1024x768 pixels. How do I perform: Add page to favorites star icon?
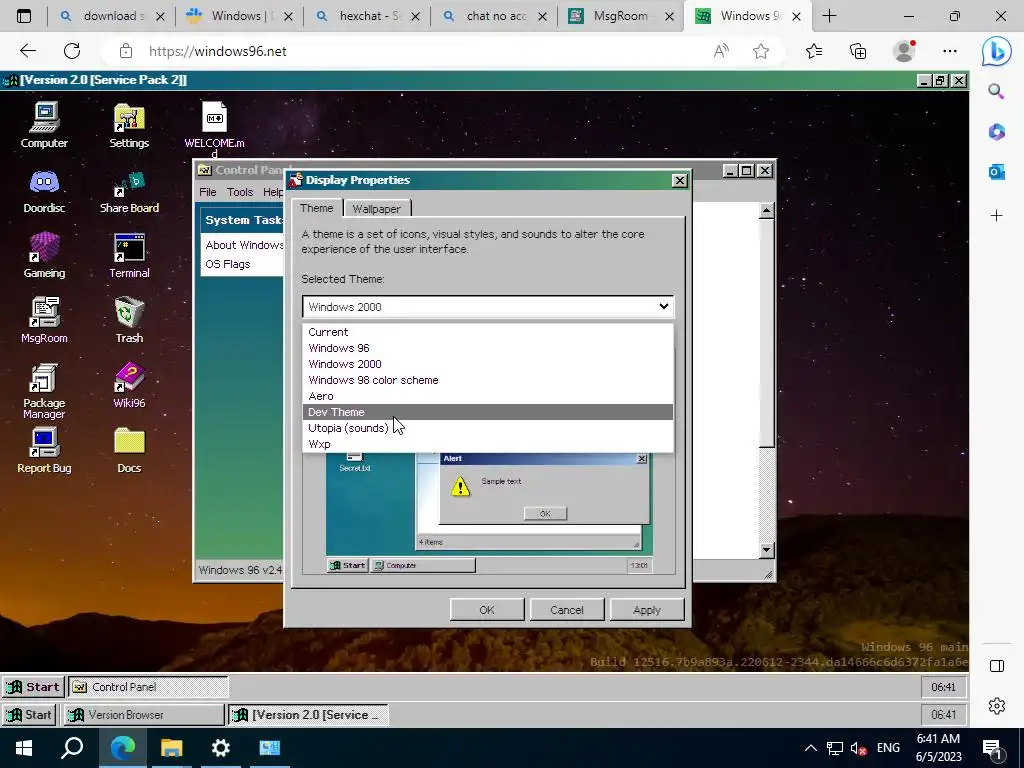761,51
